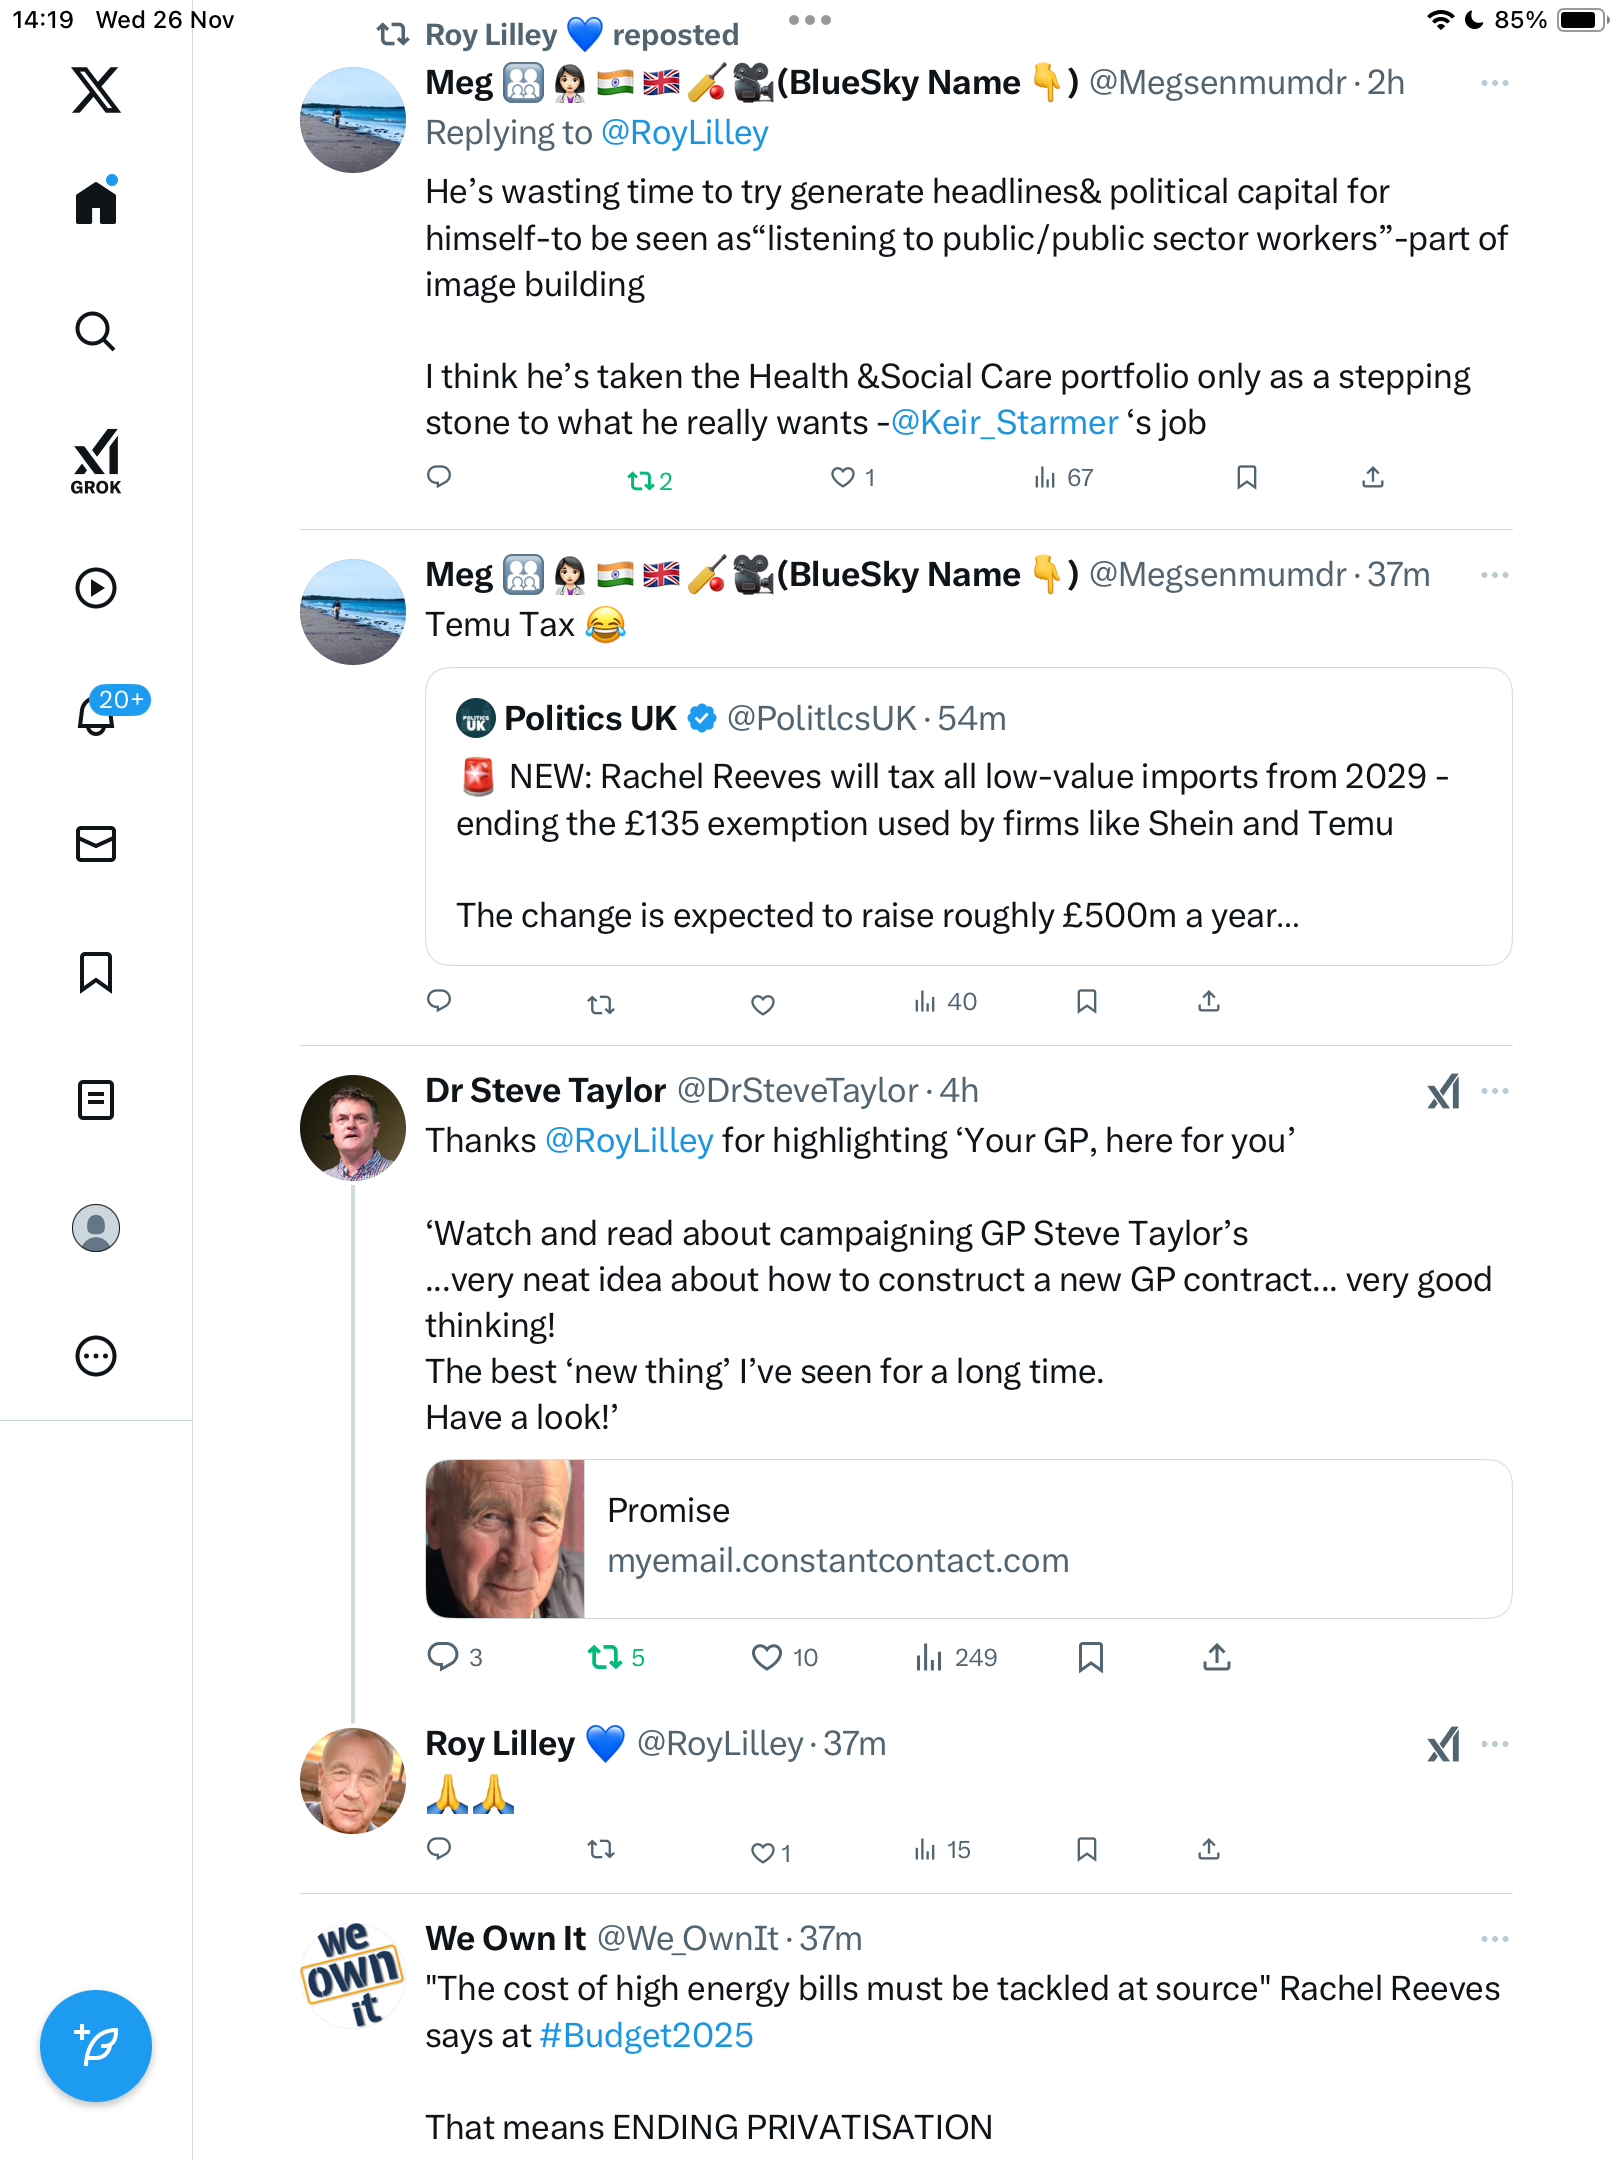Open direct messages envelope icon
This screenshot has height=2160, width=1620.
click(x=96, y=844)
